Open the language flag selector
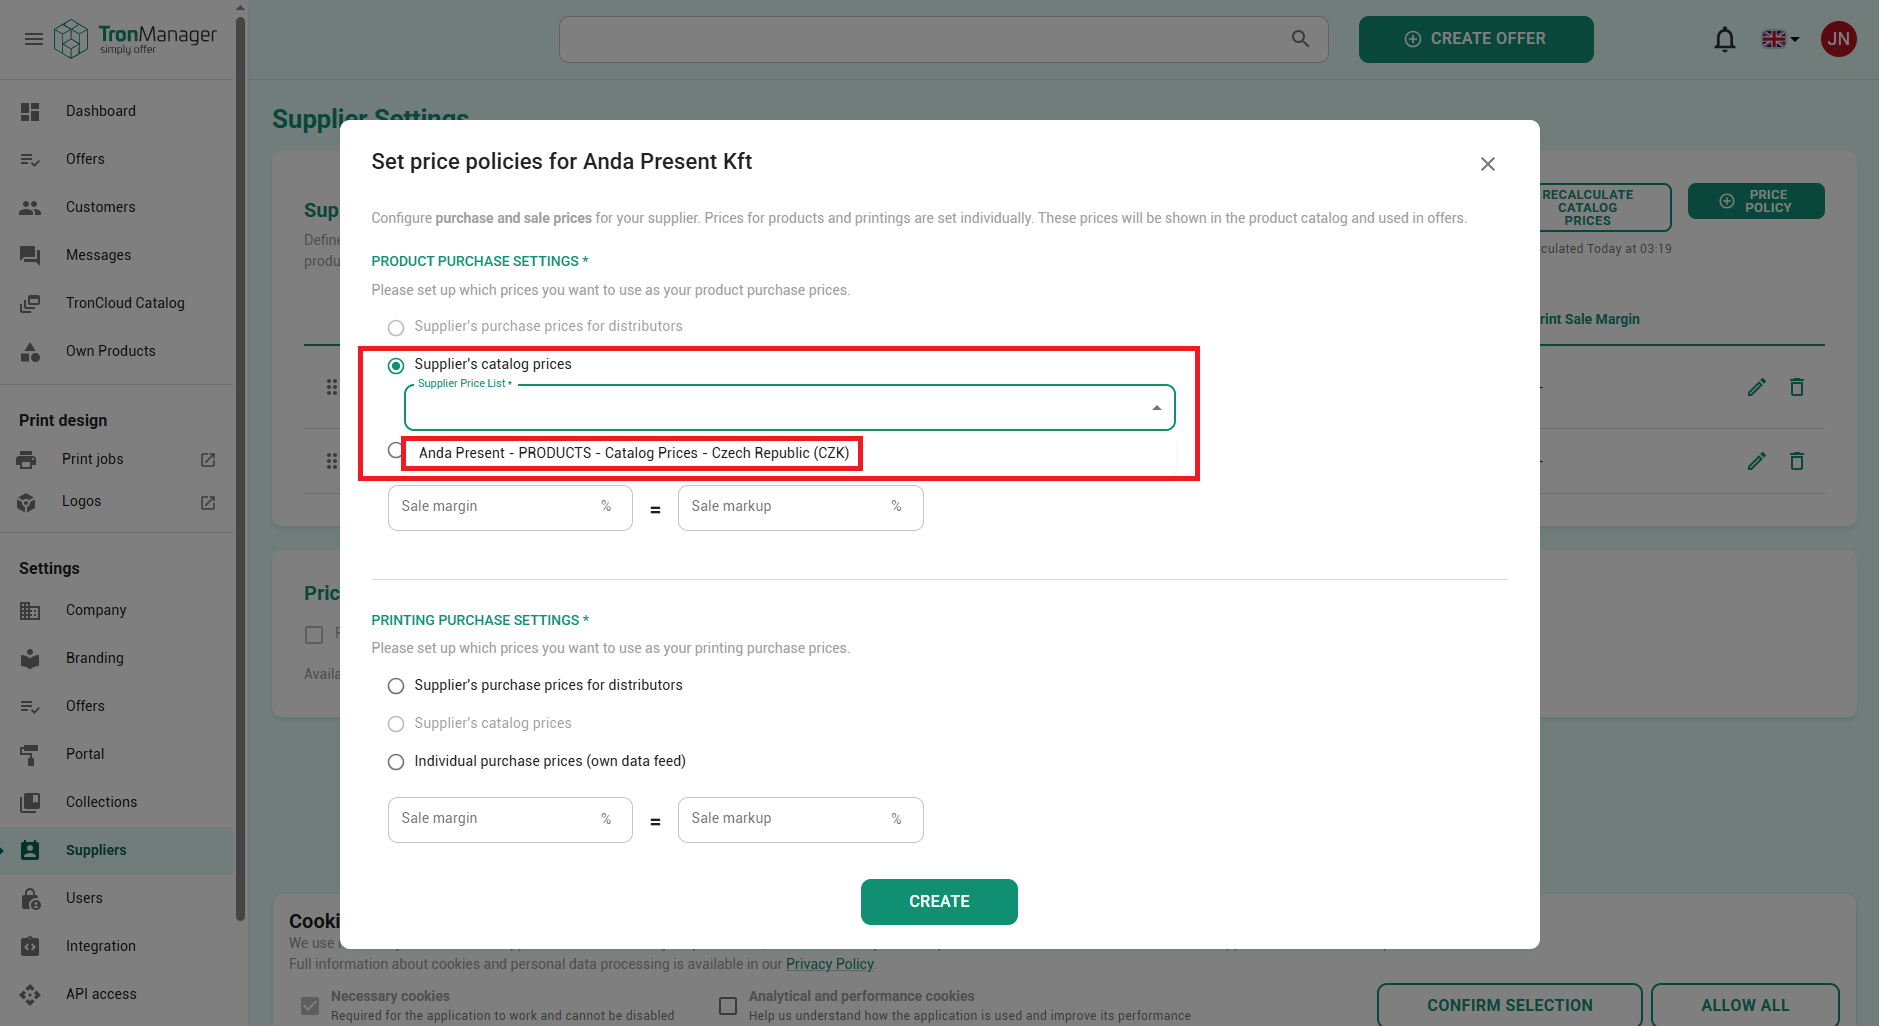1879x1026 pixels. tap(1780, 39)
